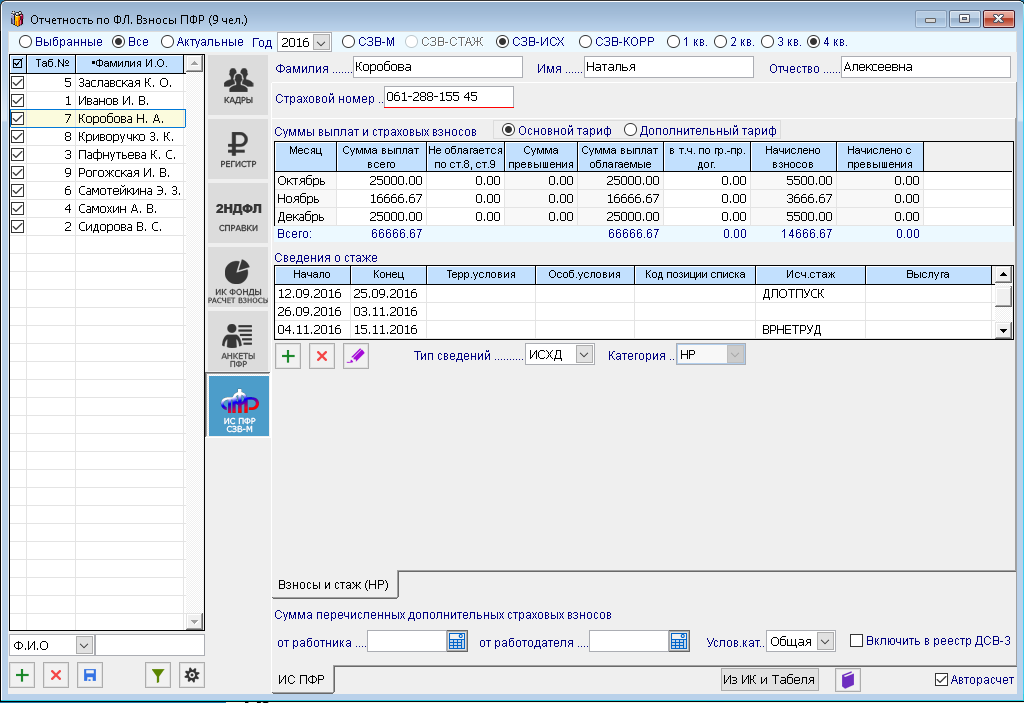Open Анкеты ПФР section
This screenshot has height=703, width=1024.
(238, 342)
